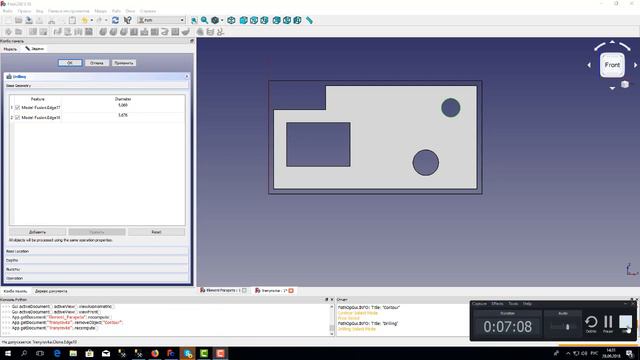Click the Open file toolbar icon
640x360 pixels.
pos(18,20)
